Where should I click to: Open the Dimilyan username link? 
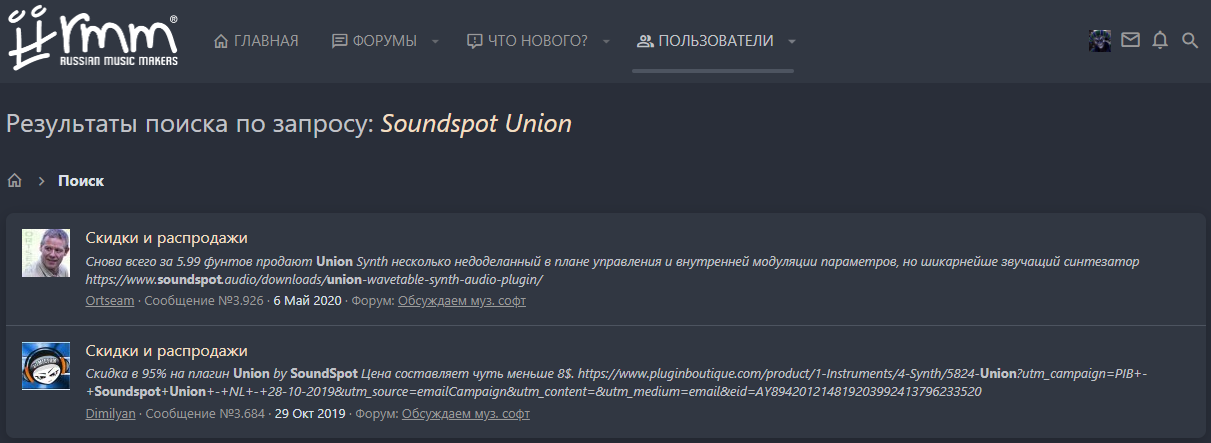coord(111,413)
